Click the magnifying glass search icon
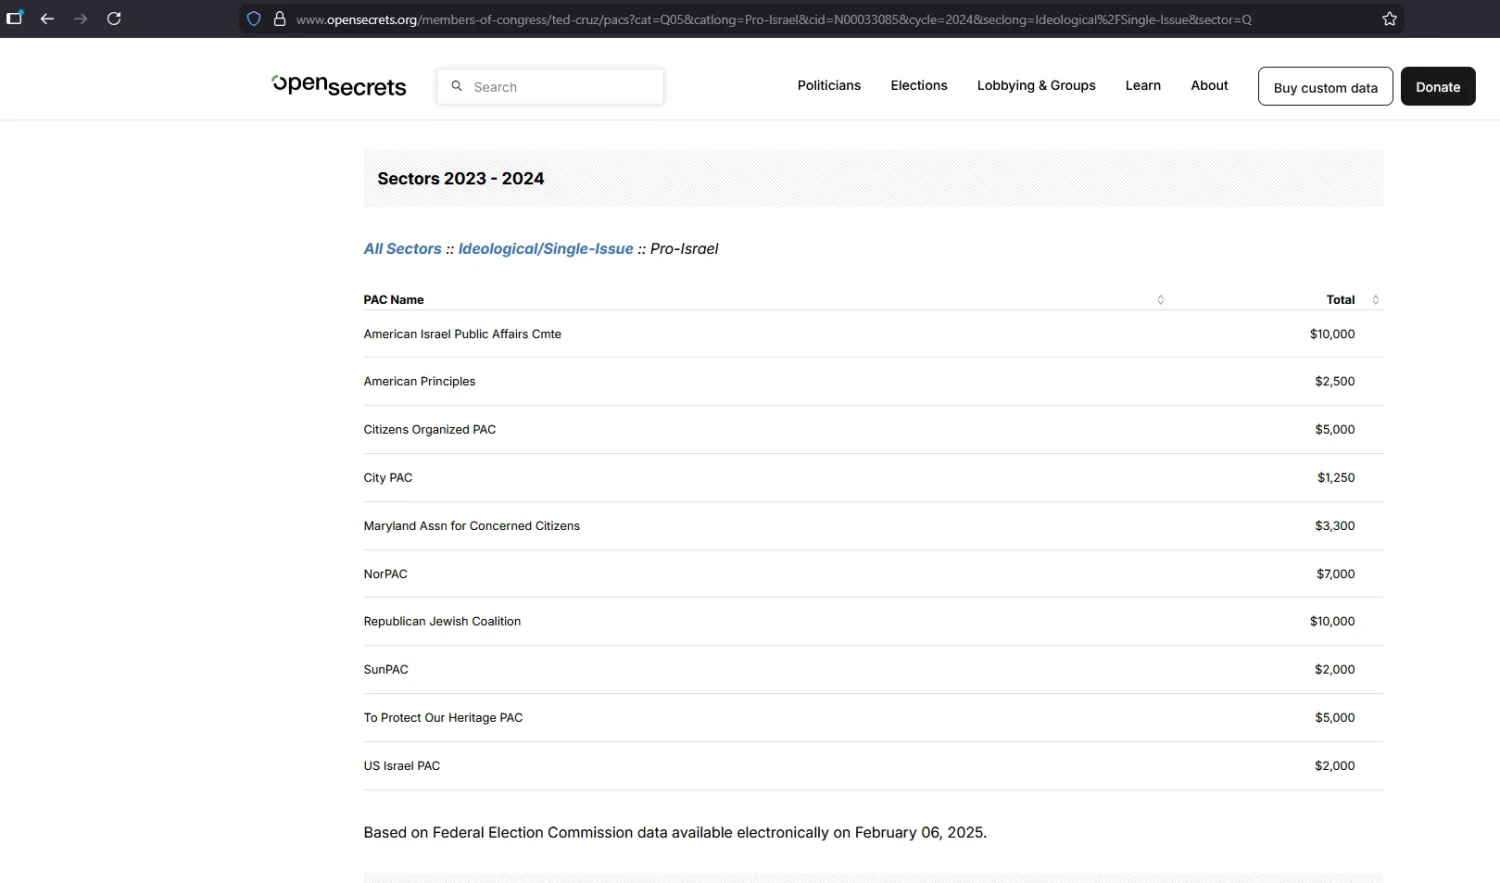 [457, 86]
